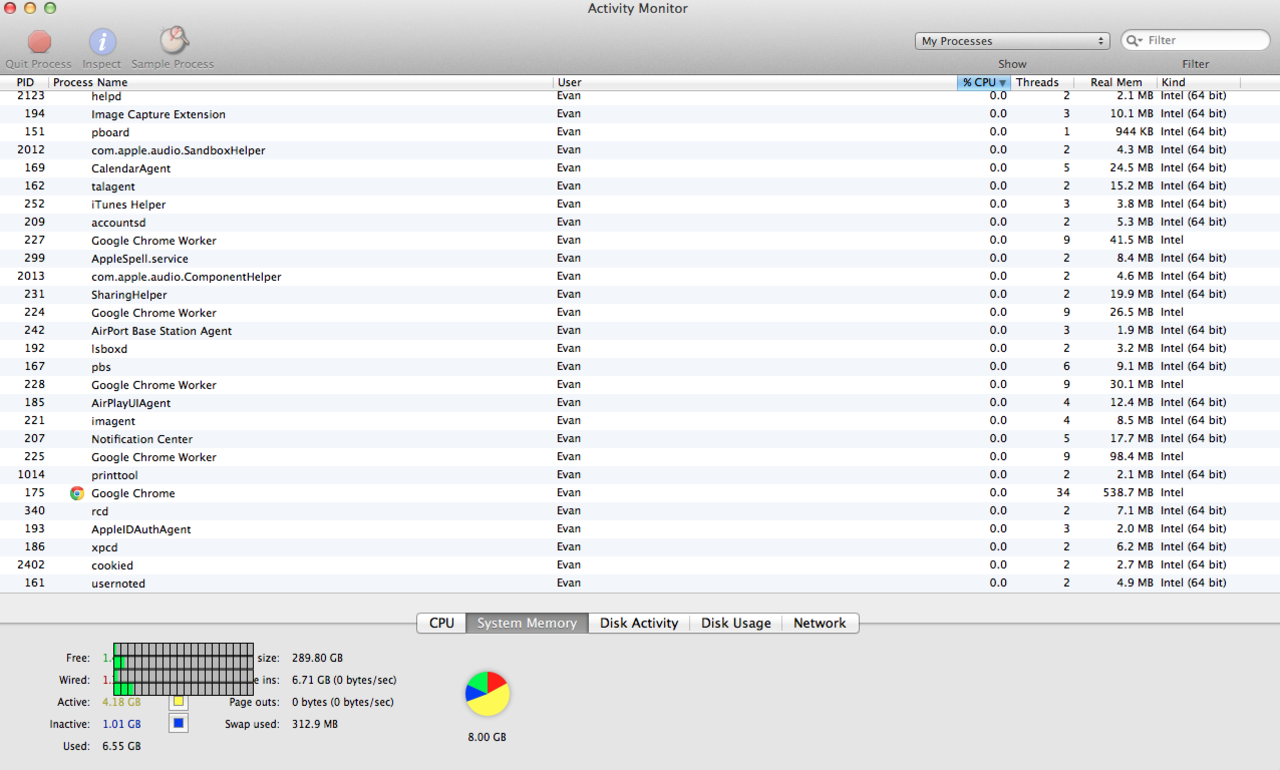
Task: Select the Image Capture Extension process
Action: (x=640, y=114)
